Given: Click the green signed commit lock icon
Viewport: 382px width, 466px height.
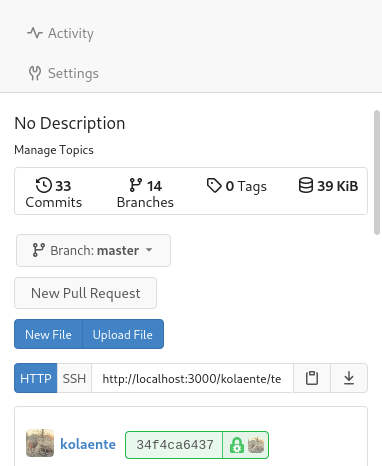Looking at the screenshot, I should coord(236,445).
